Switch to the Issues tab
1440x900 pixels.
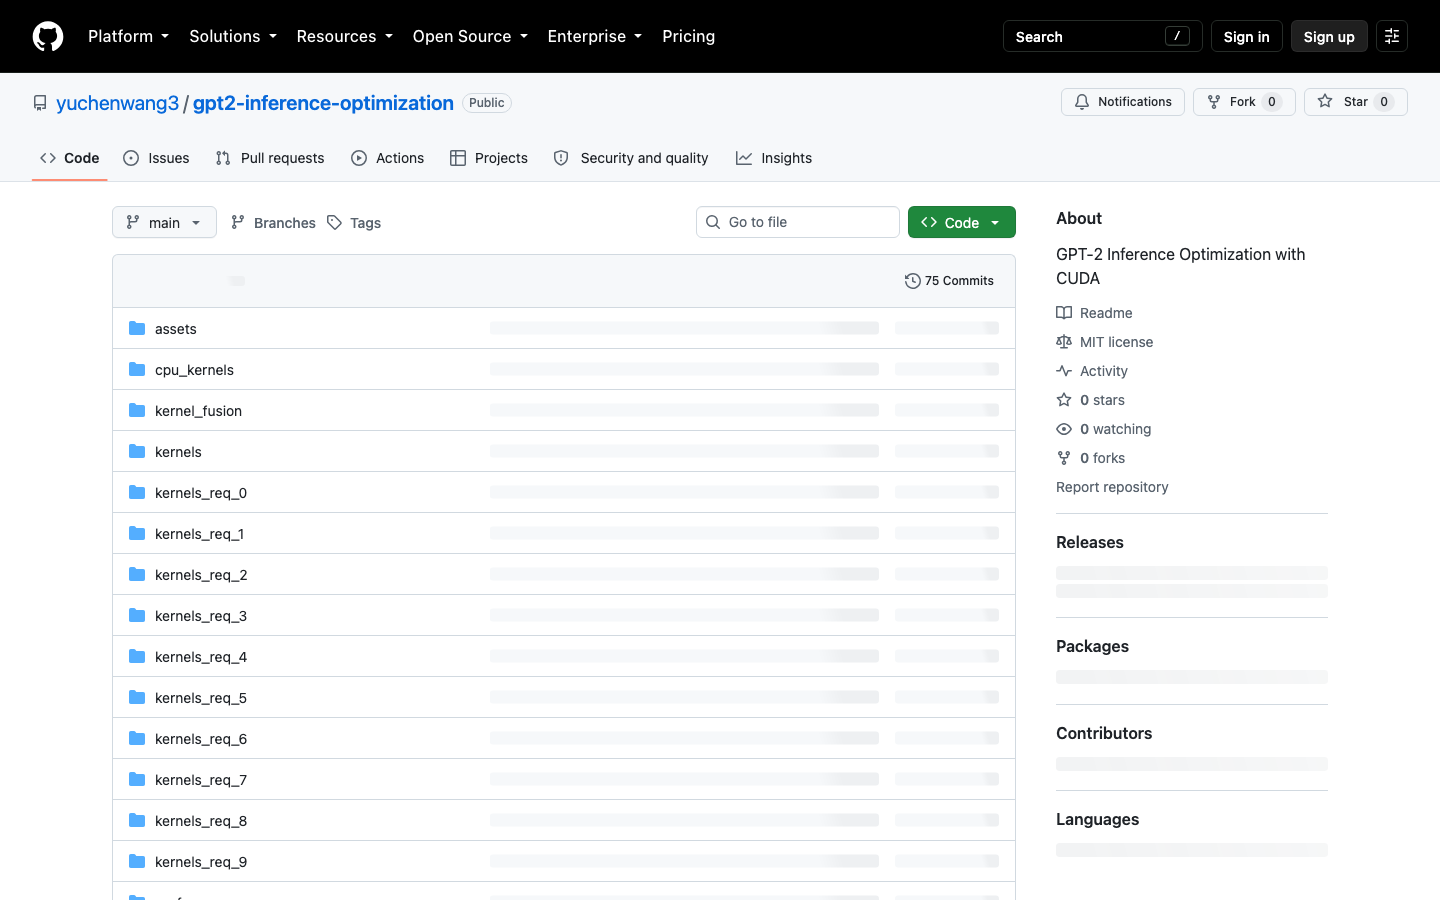[x=156, y=158]
